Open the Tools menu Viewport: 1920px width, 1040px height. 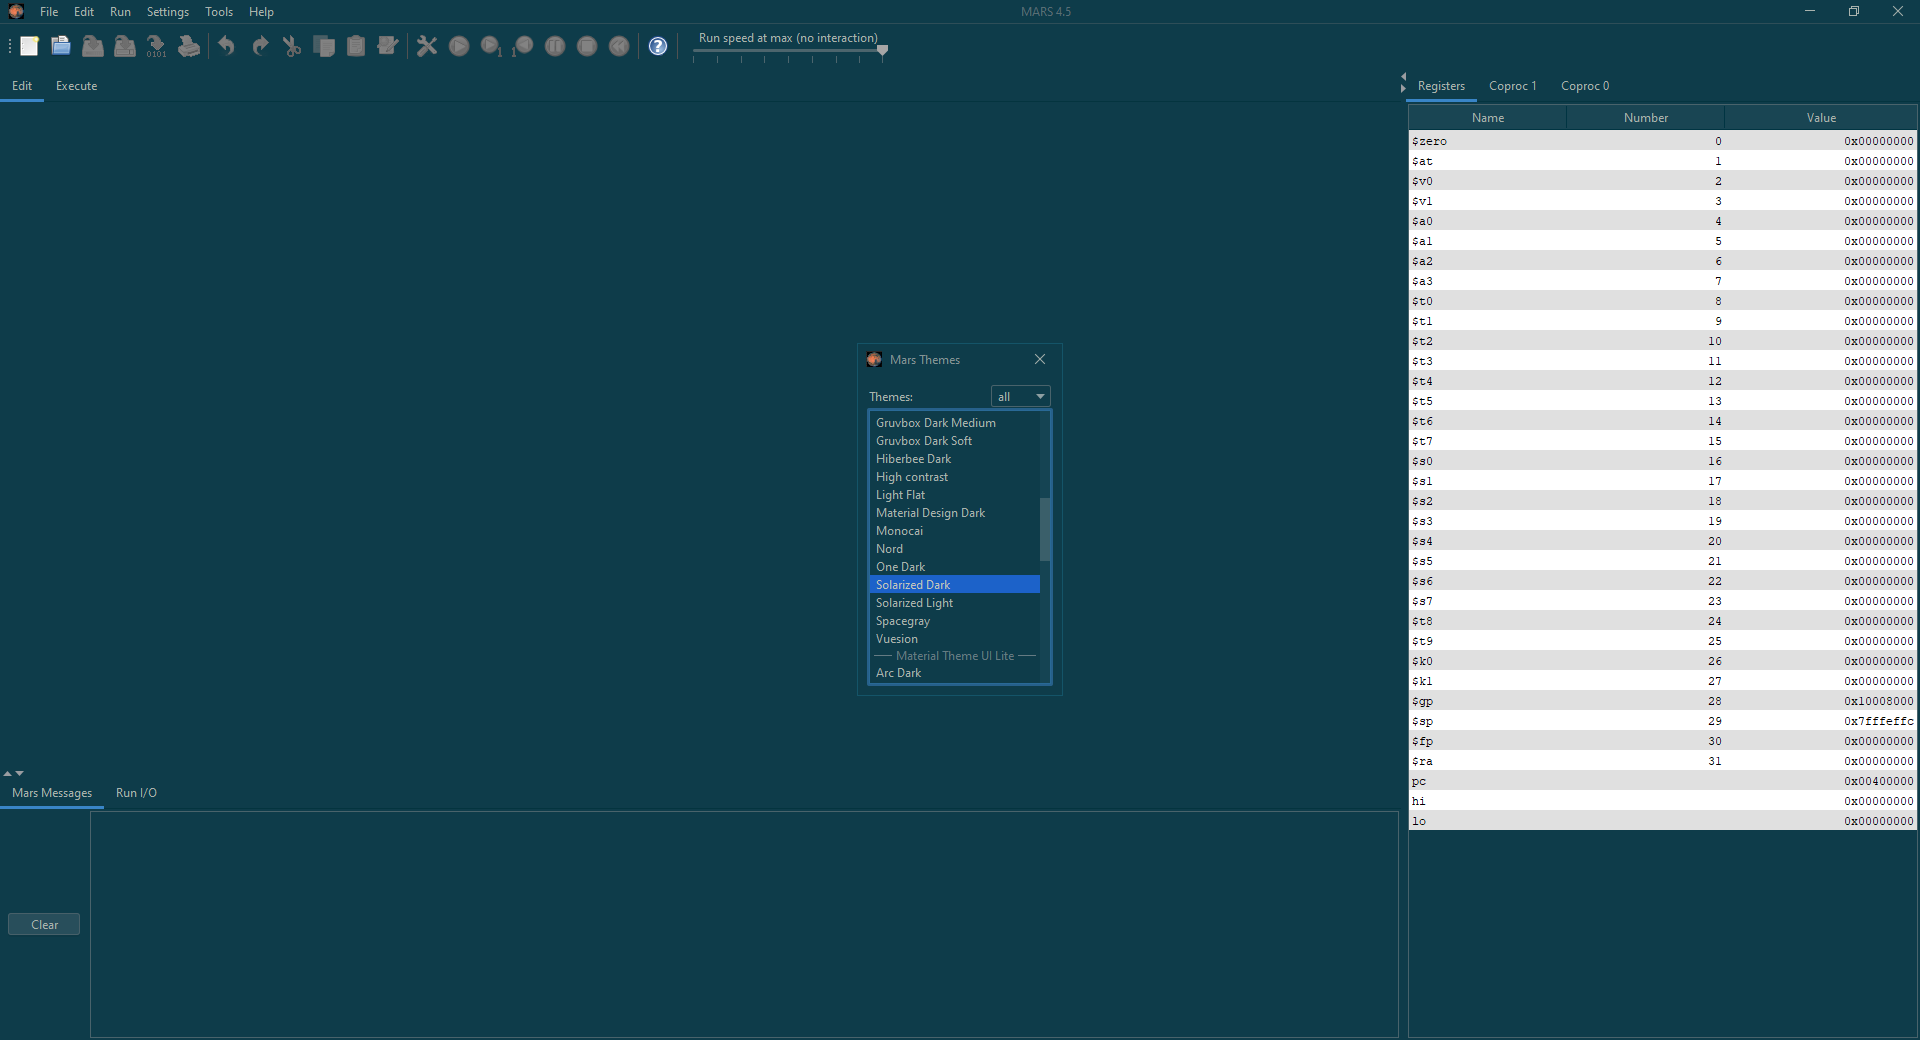219,12
